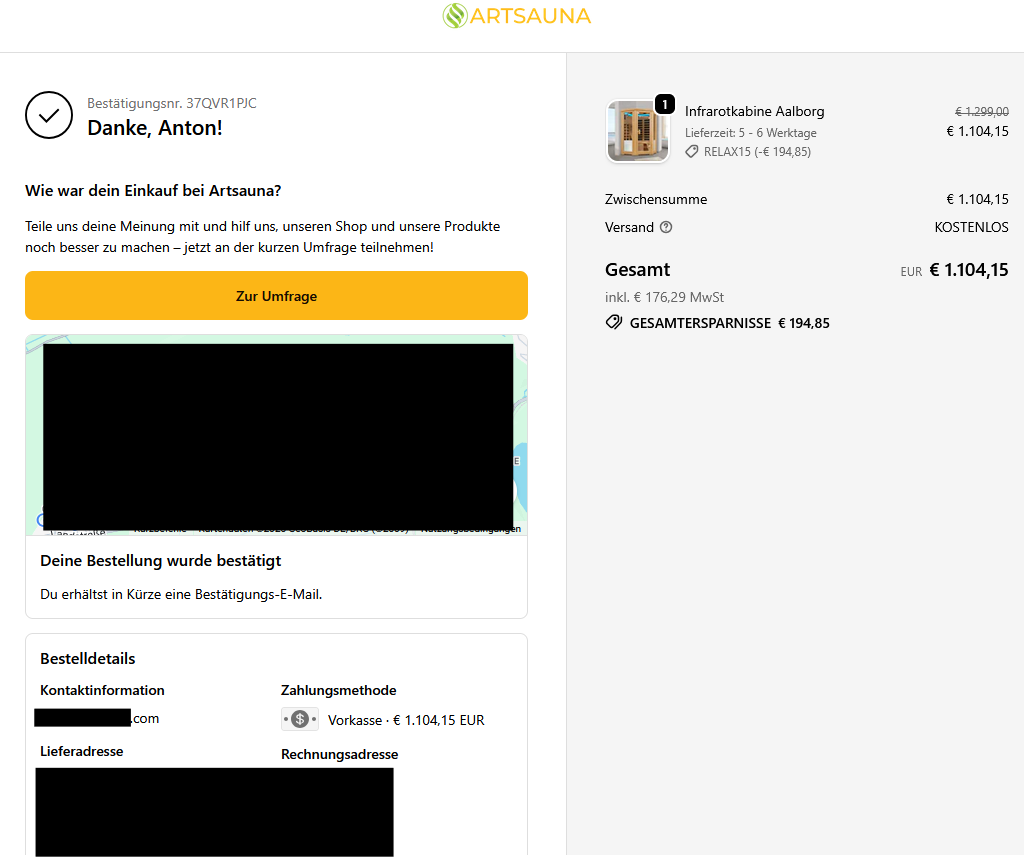Click the Gesamtersparnisse tag icon

pos(614,323)
